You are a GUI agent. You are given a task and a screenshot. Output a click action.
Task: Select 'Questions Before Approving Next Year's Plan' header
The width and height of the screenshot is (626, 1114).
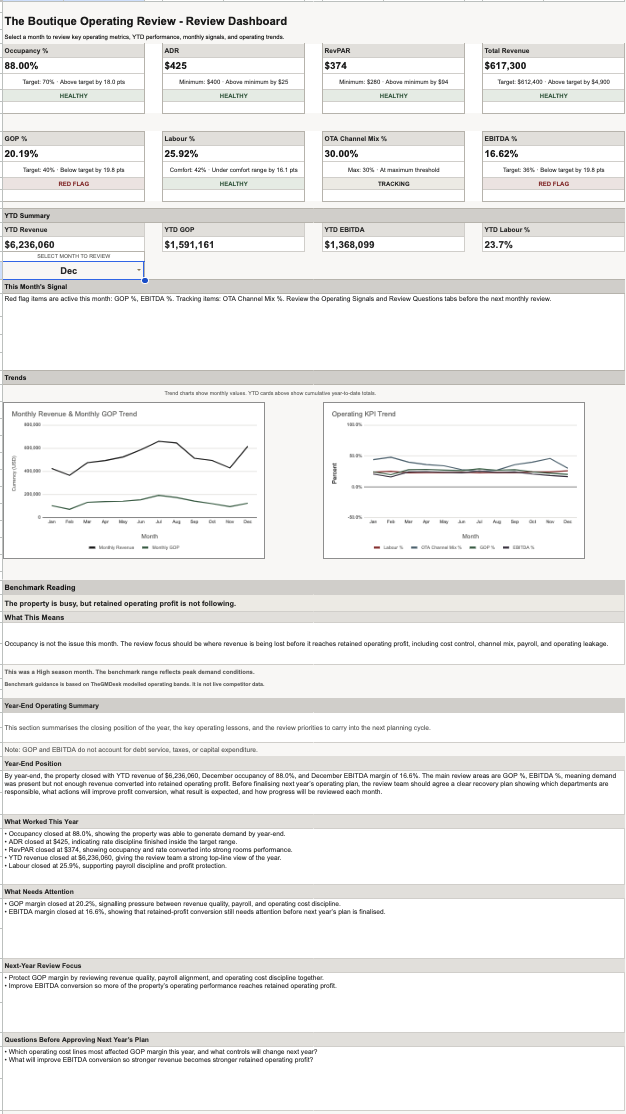[x=313, y=1039]
